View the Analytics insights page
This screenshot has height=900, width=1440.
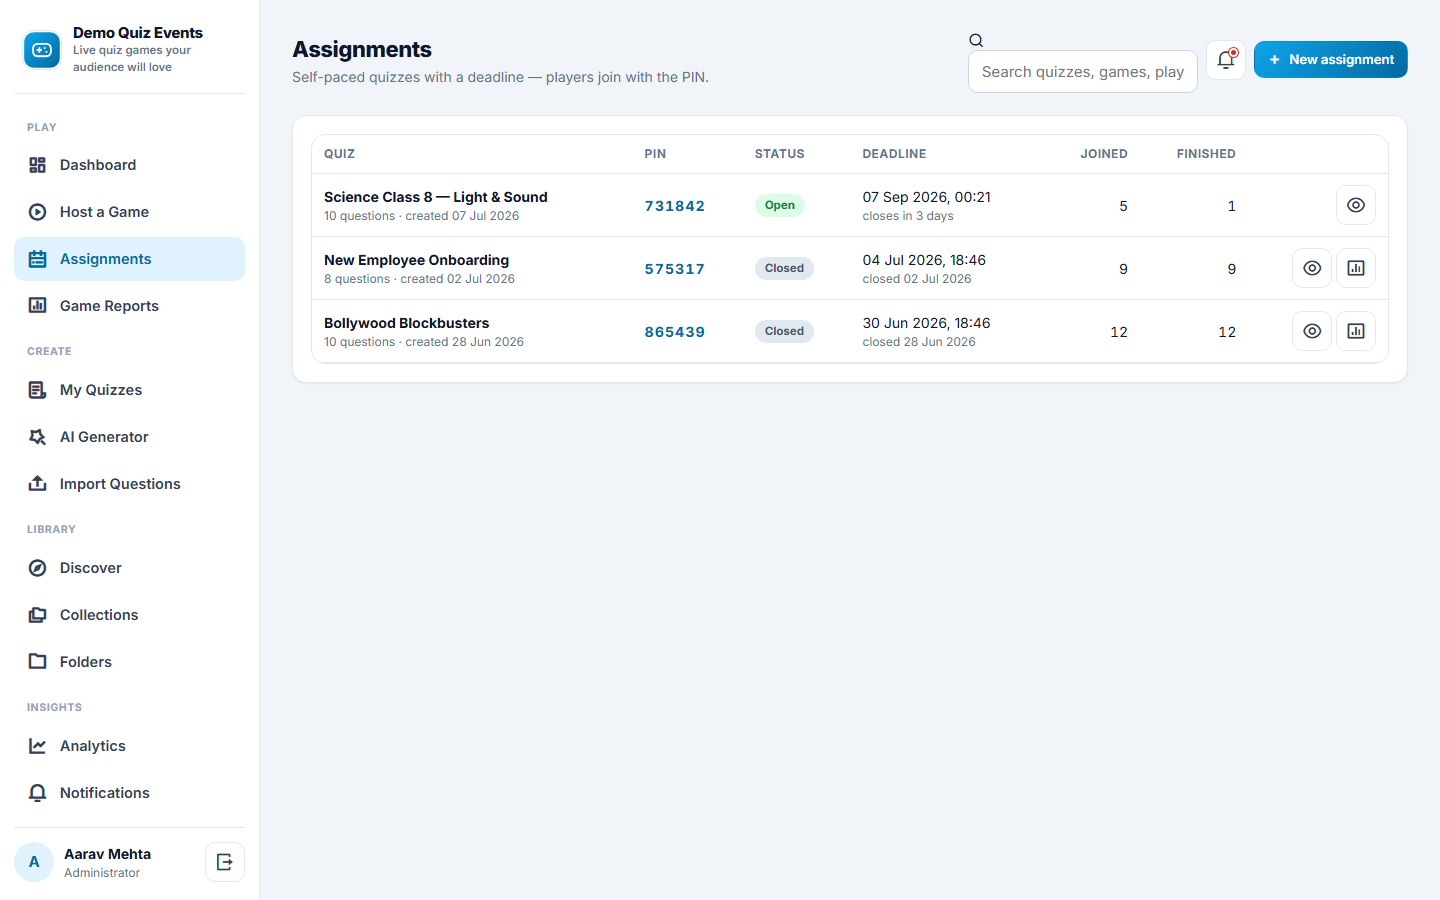tap(129, 746)
